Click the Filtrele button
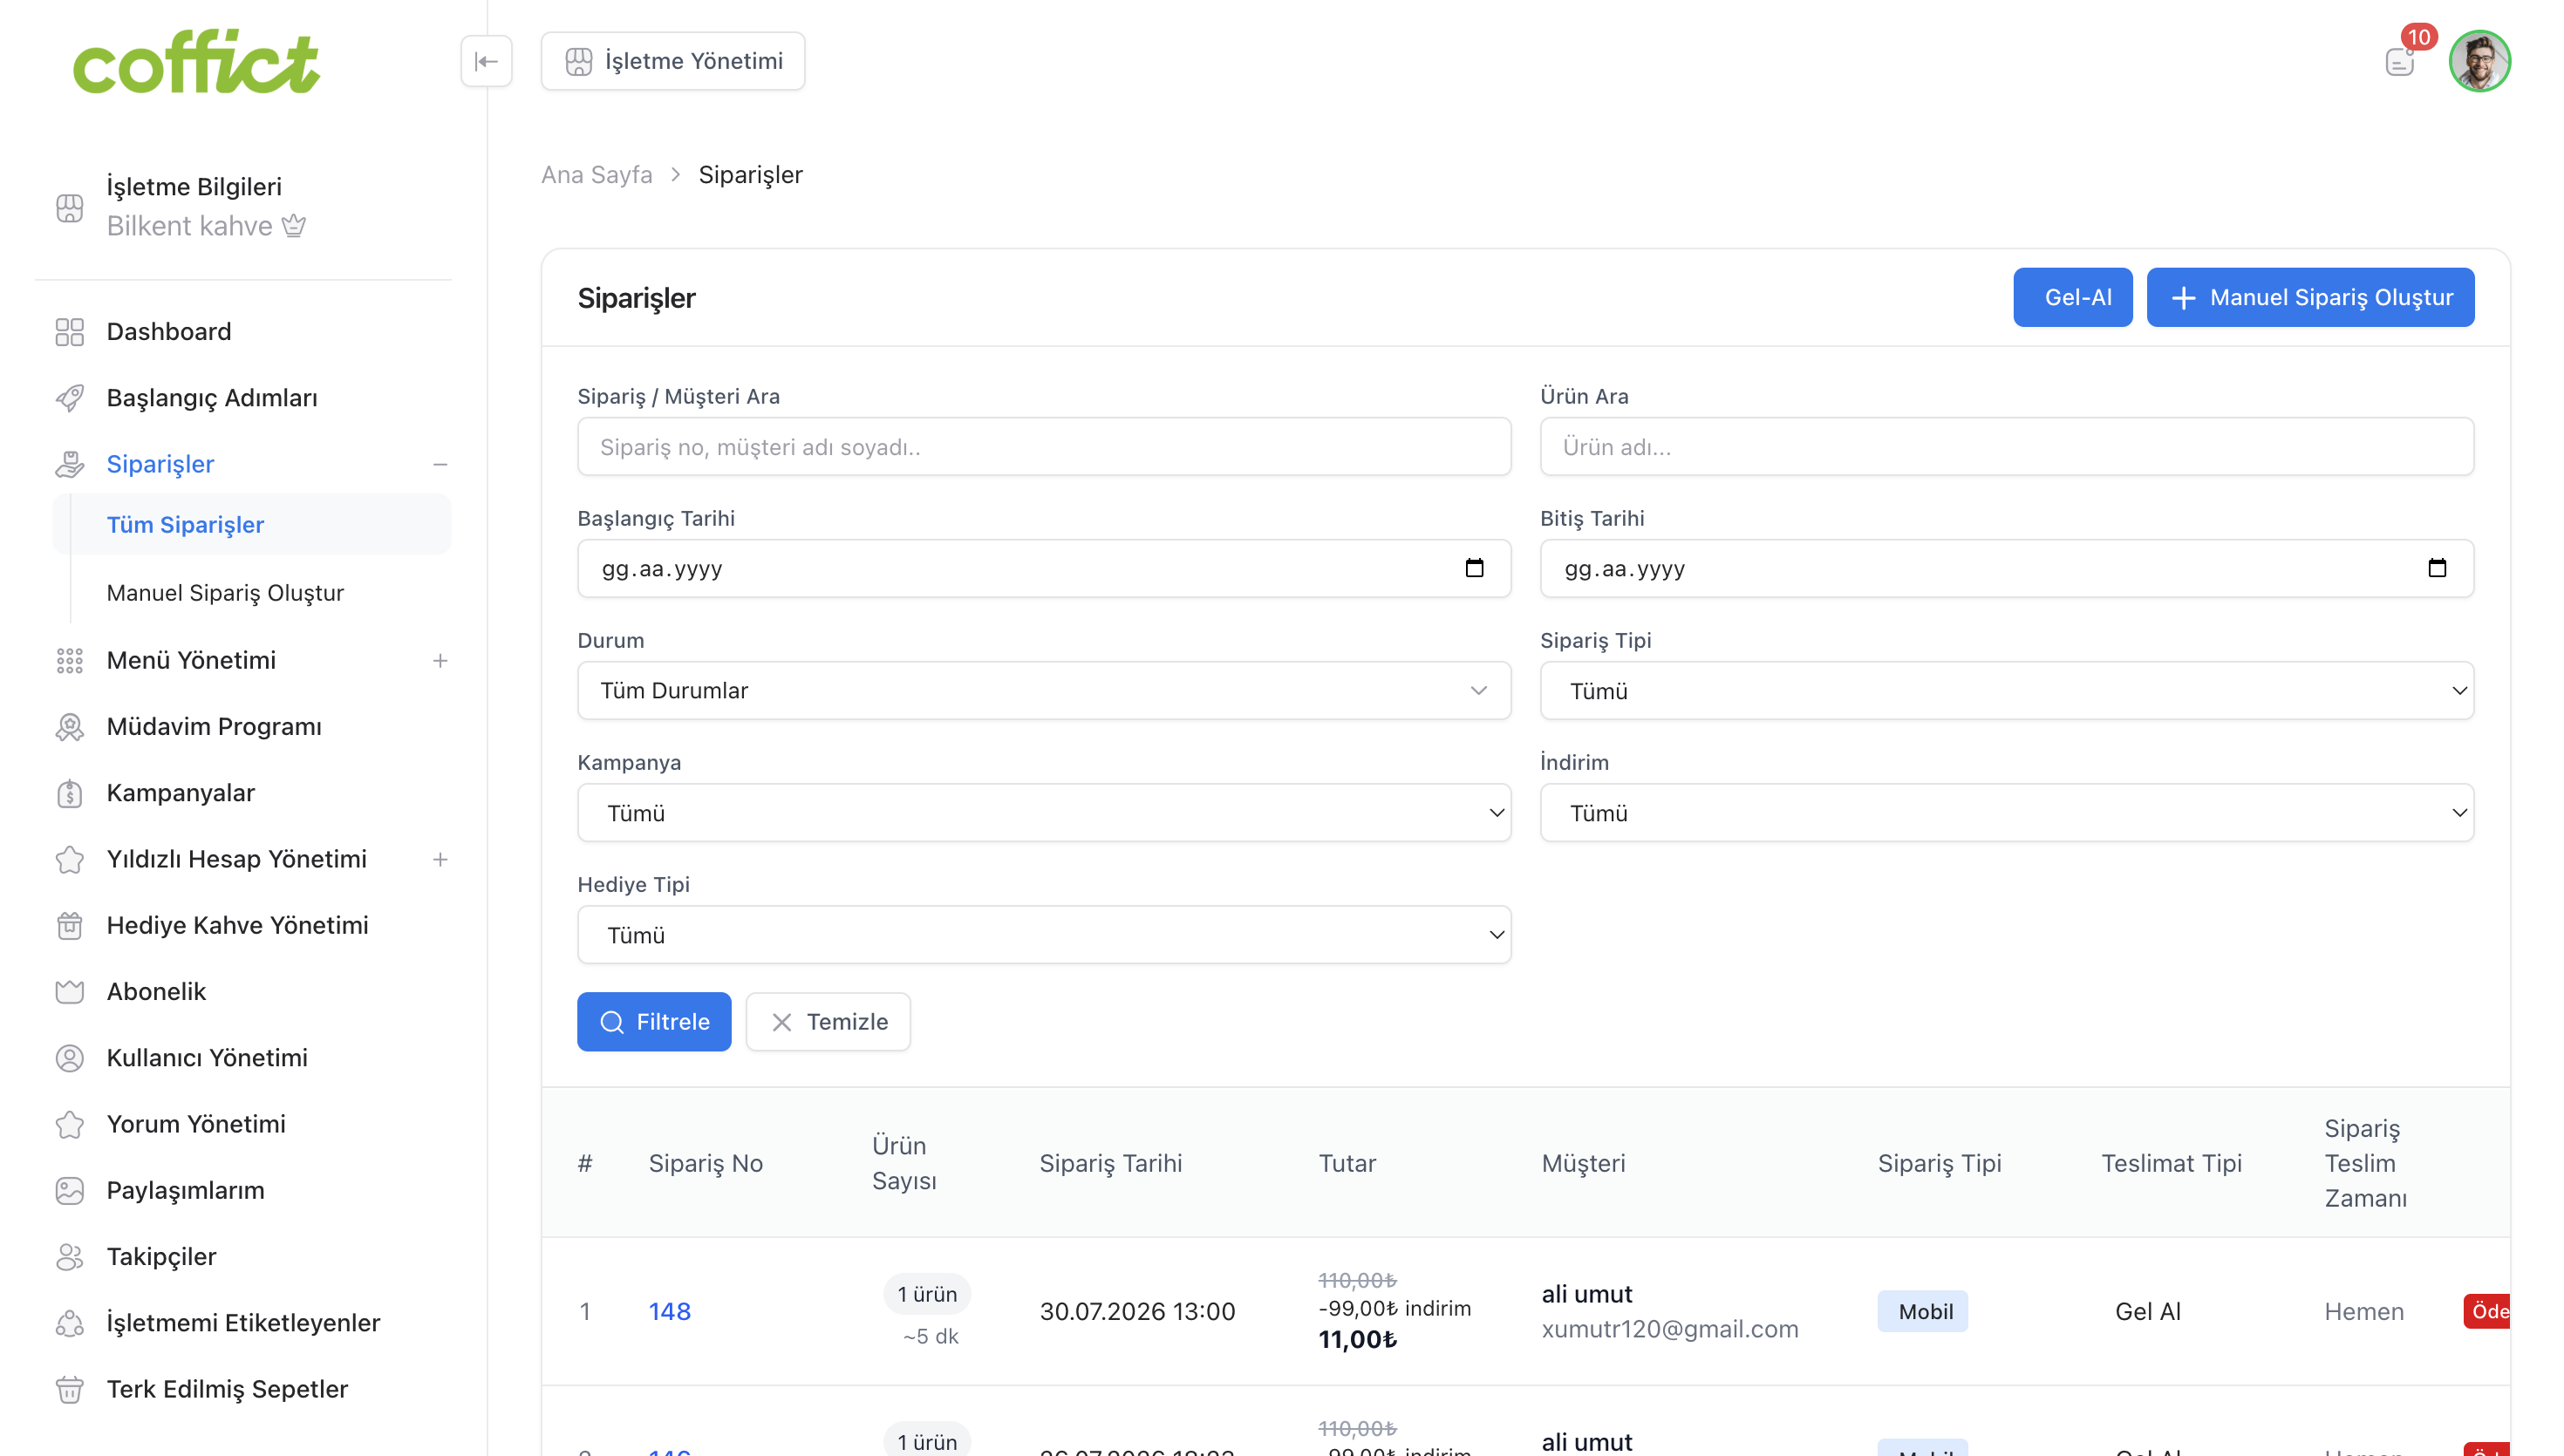Screen dimensions: 2564x1456 click(x=654, y=1022)
